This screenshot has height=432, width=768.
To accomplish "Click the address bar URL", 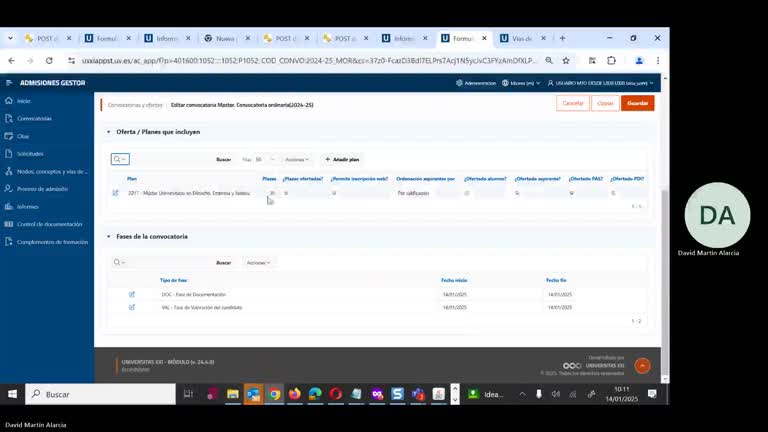I will 309,61.
